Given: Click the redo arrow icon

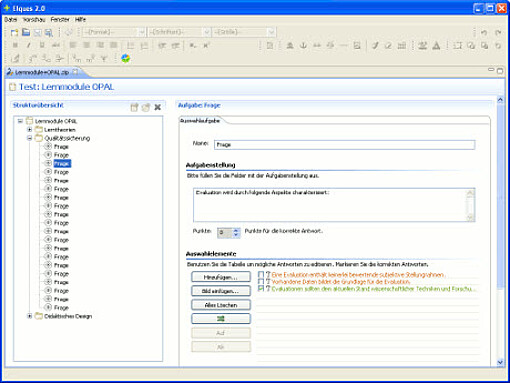Looking at the screenshot, I should point(498,32).
